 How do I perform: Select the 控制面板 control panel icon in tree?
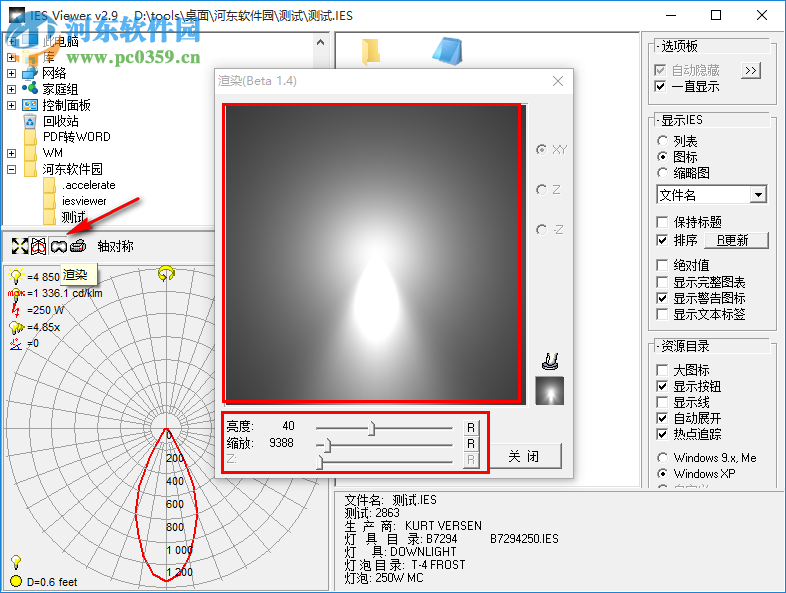point(30,105)
